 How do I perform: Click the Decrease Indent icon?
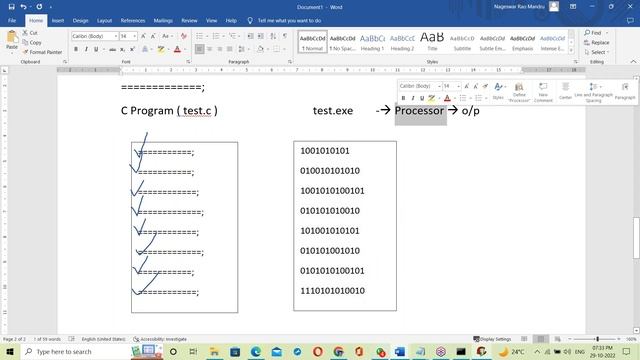[251, 36]
